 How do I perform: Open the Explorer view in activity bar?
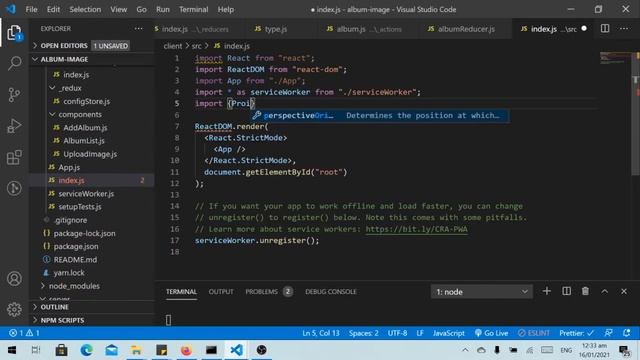(14, 33)
